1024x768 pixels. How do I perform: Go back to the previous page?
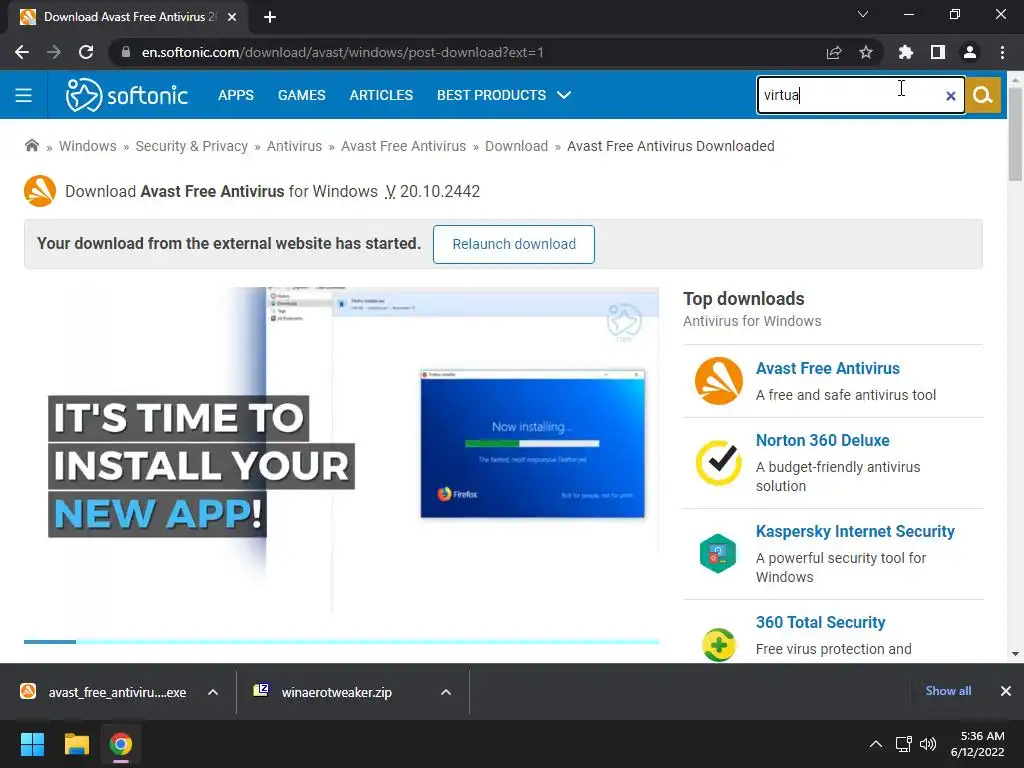tap(22, 52)
